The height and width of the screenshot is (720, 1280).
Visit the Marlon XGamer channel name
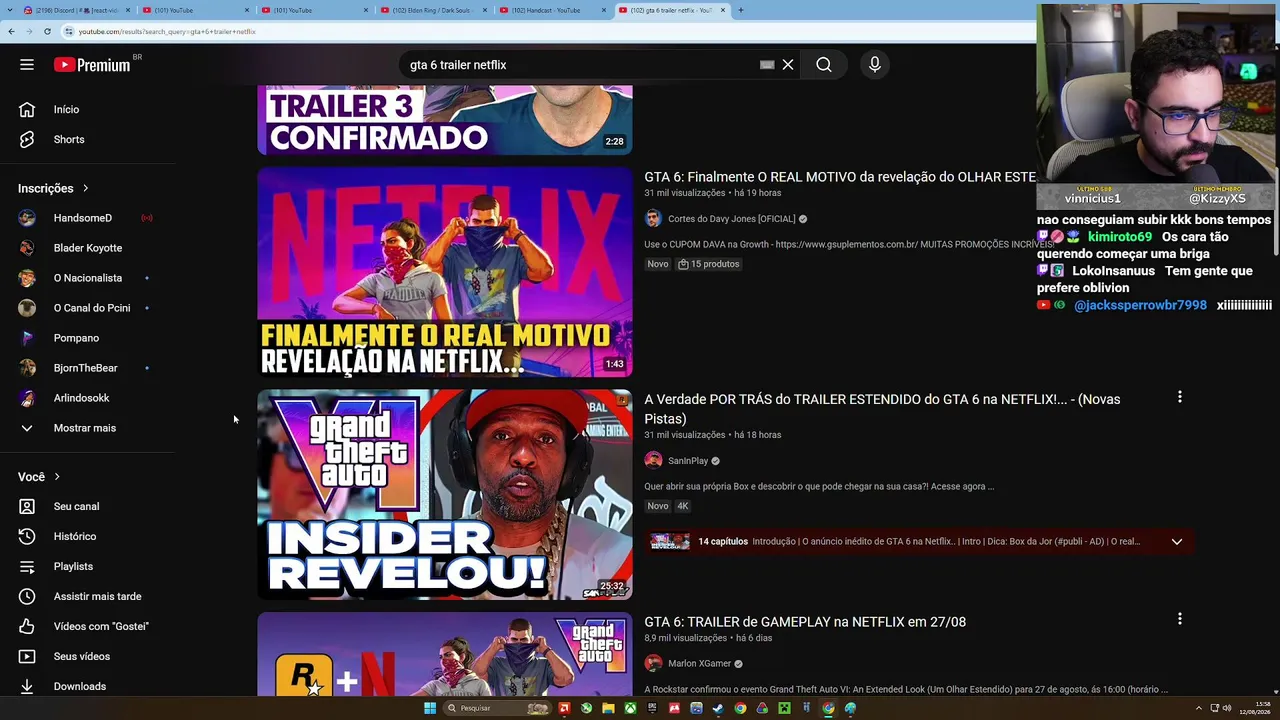(699, 664)
